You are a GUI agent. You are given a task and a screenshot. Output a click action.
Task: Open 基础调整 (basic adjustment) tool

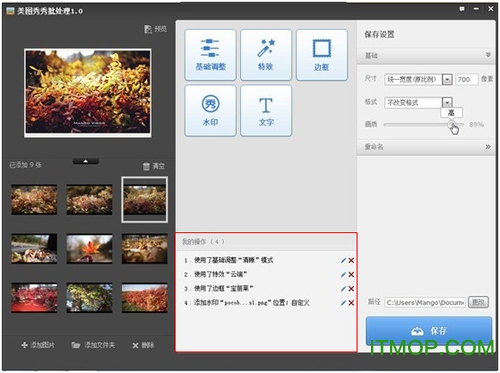(210, 55)
